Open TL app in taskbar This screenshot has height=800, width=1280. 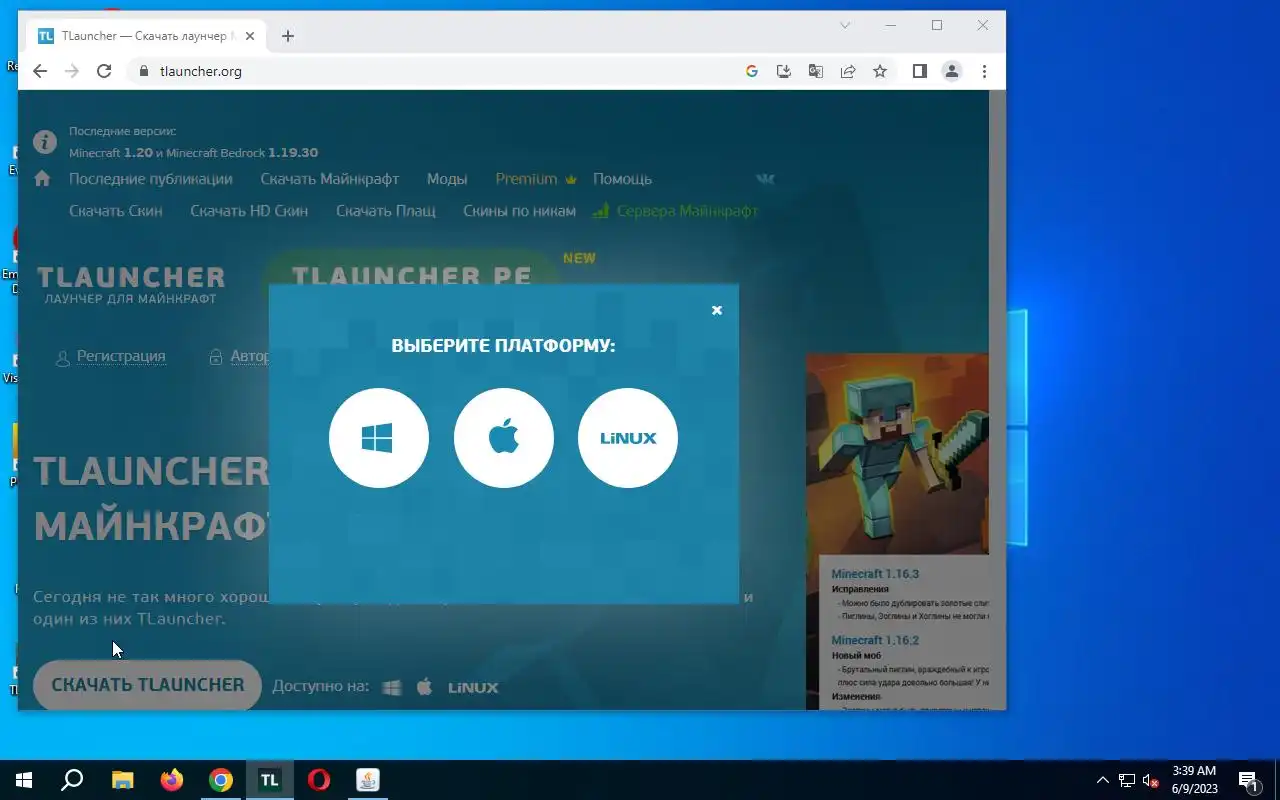(x=270, y=780)
